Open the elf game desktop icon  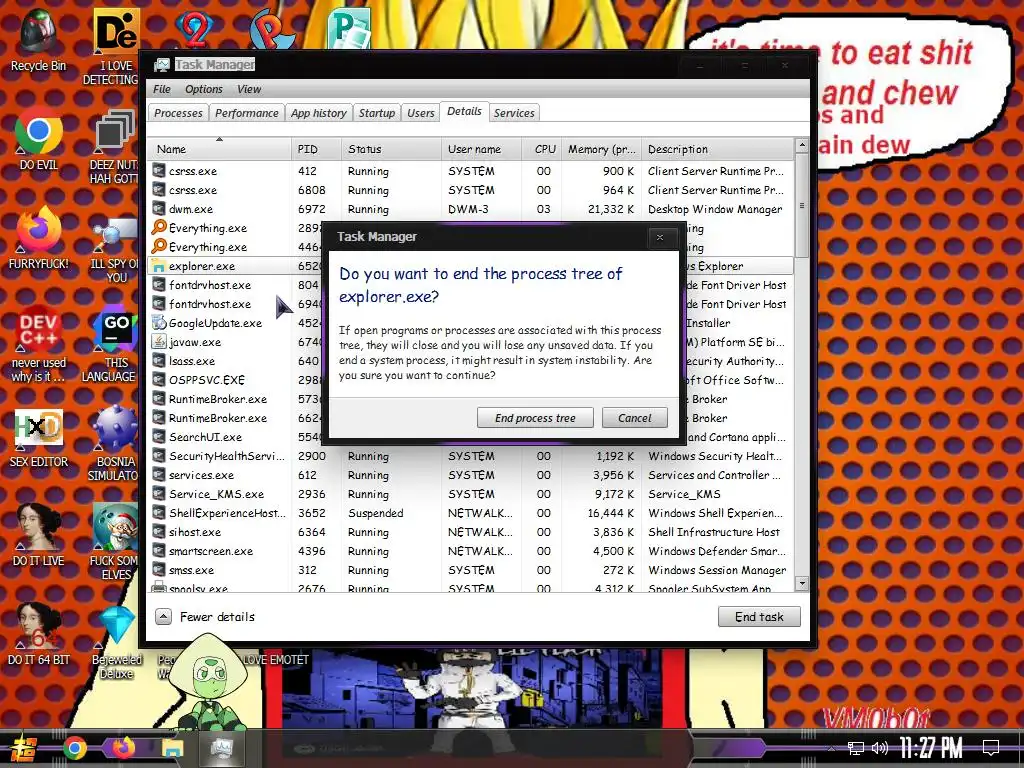pos(114,541)
